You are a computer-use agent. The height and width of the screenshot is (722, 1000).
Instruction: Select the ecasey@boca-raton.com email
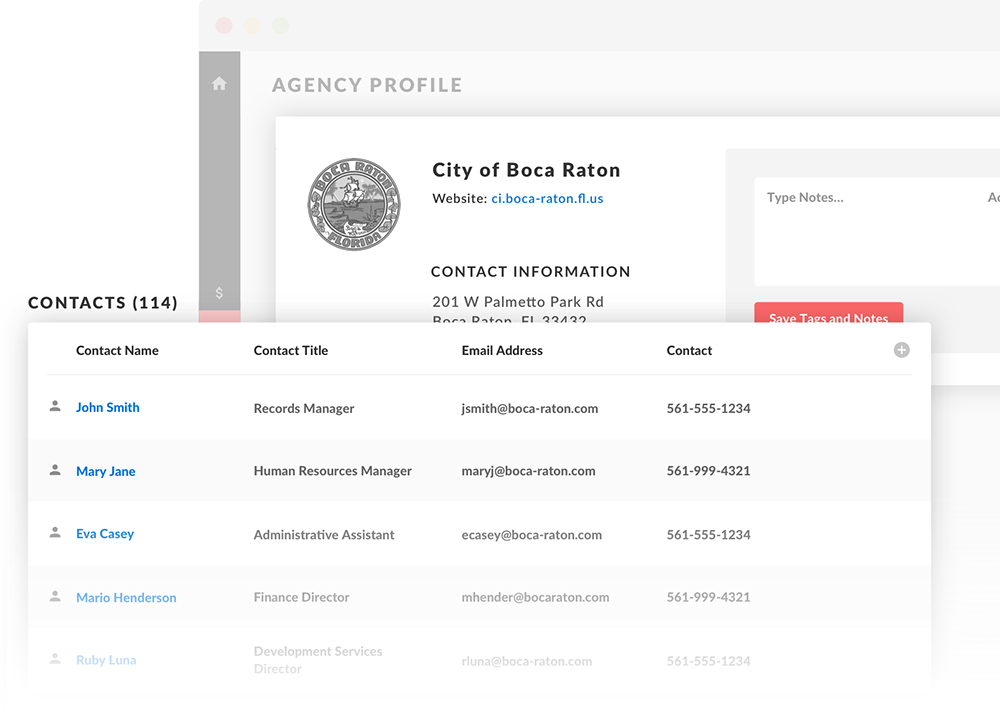coord(532,534)
